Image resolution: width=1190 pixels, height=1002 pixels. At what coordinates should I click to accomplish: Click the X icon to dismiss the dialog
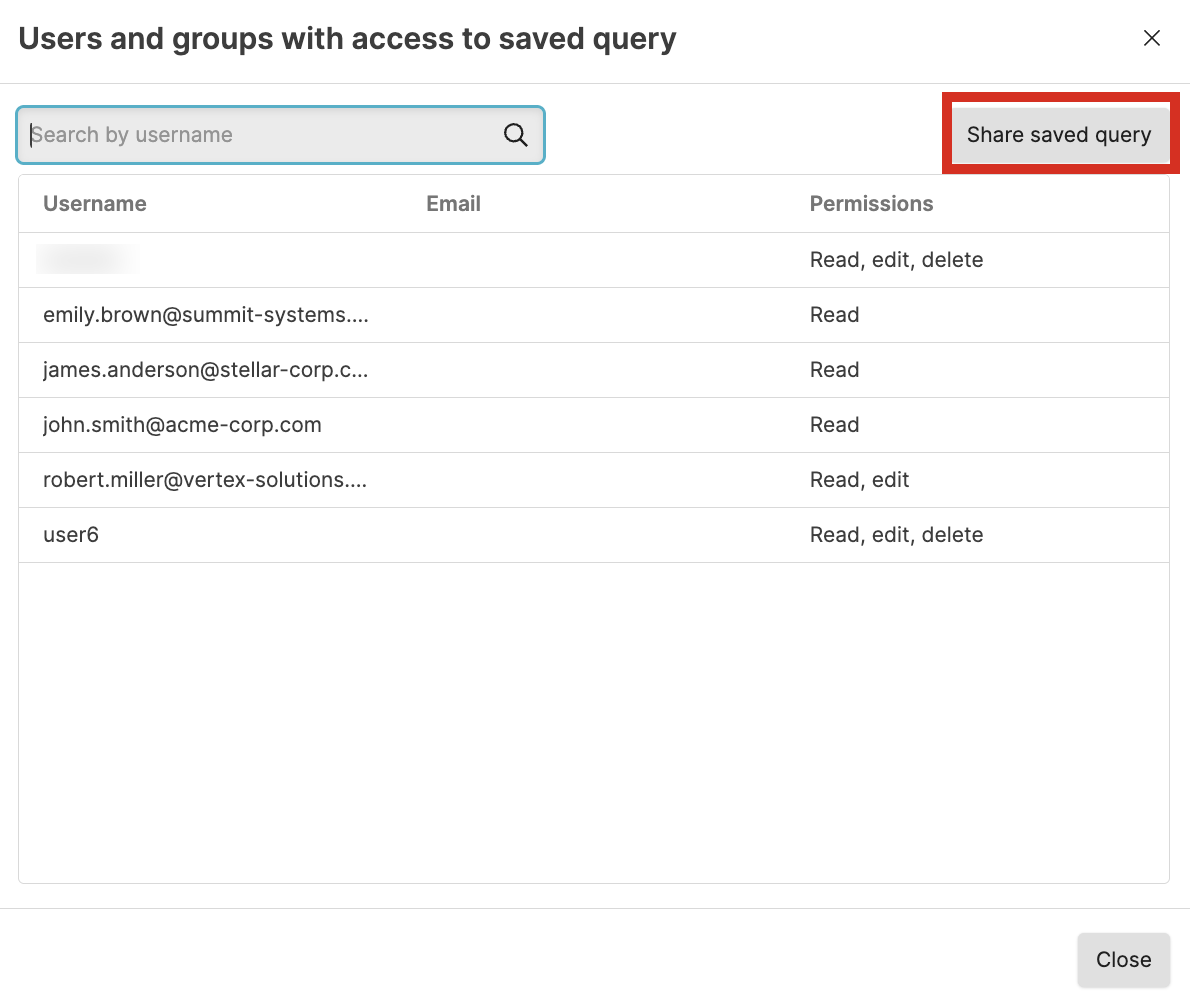click(x=1152, y=38)
